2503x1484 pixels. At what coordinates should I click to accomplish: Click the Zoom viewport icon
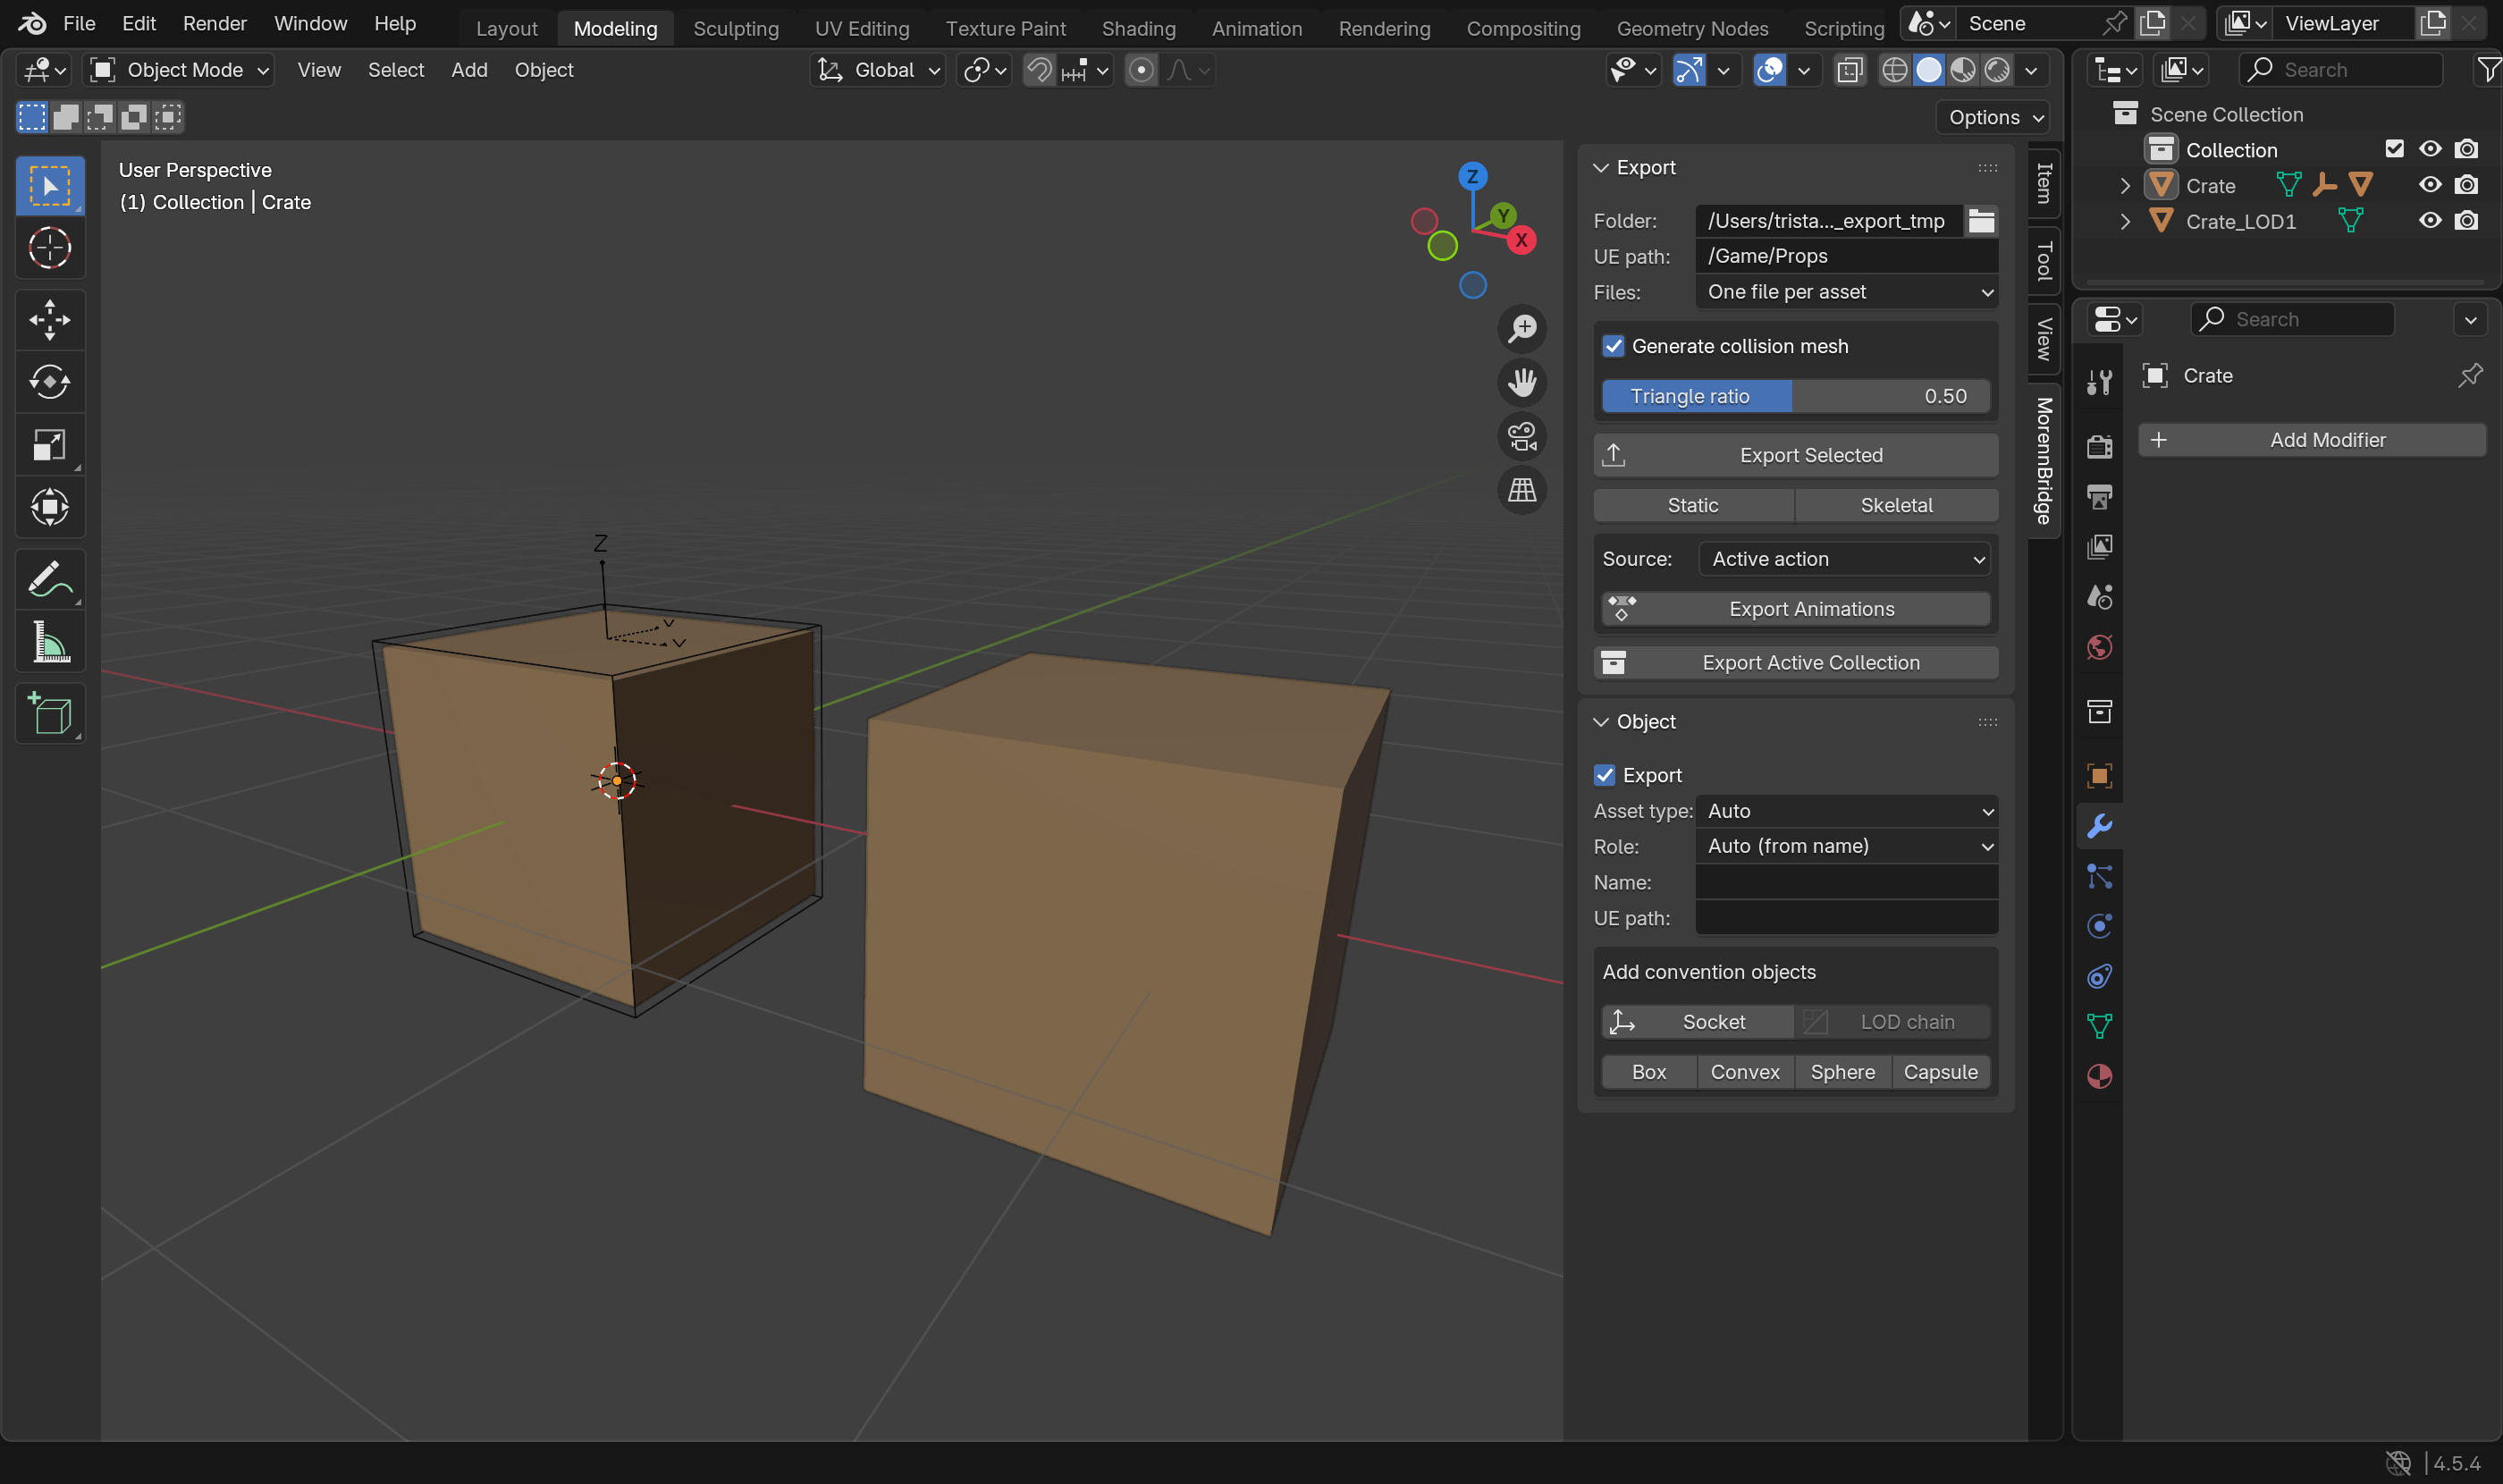click(x=1522, y=328)
